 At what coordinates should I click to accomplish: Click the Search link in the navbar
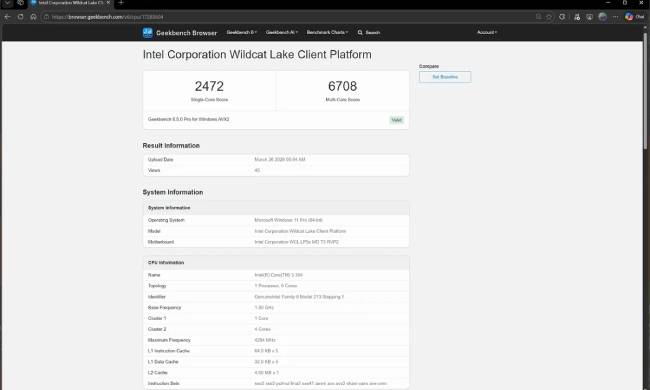[x=369, y=32]
